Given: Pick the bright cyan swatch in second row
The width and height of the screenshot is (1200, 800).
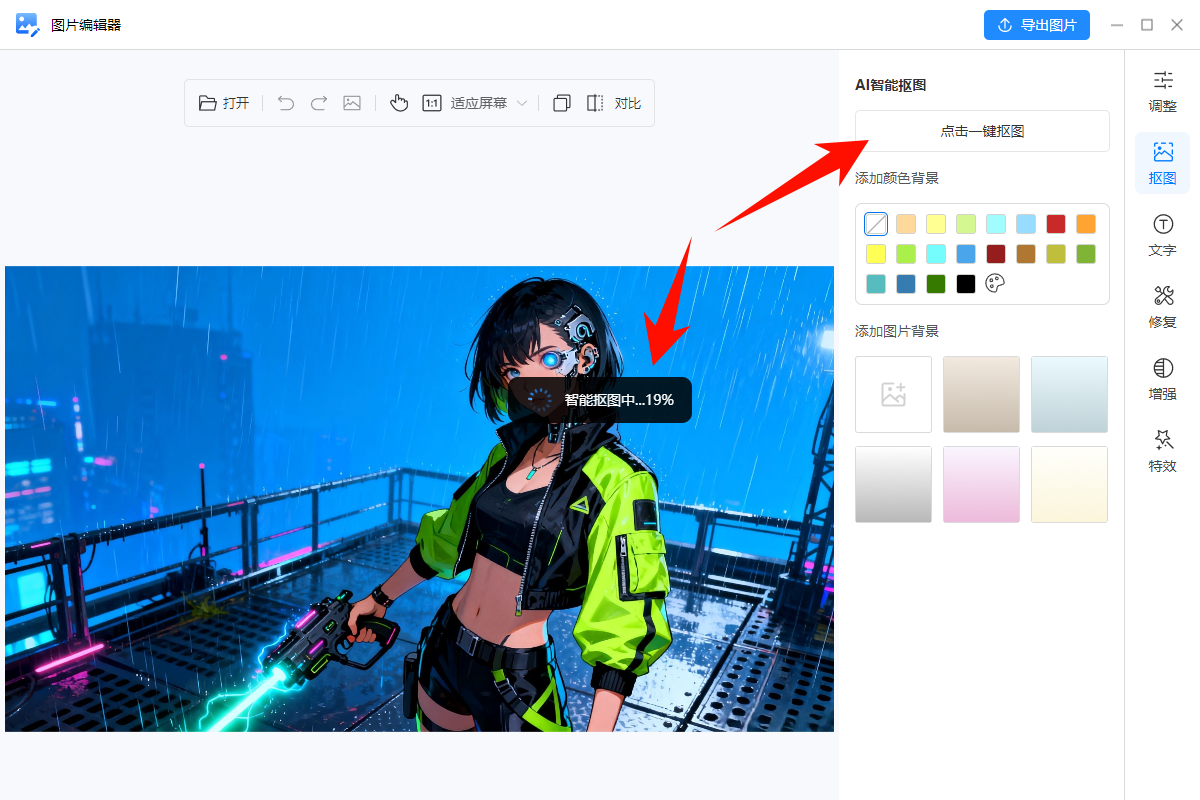Looking at the screenshot, I should pyautogui.click(x=936, y=254).
